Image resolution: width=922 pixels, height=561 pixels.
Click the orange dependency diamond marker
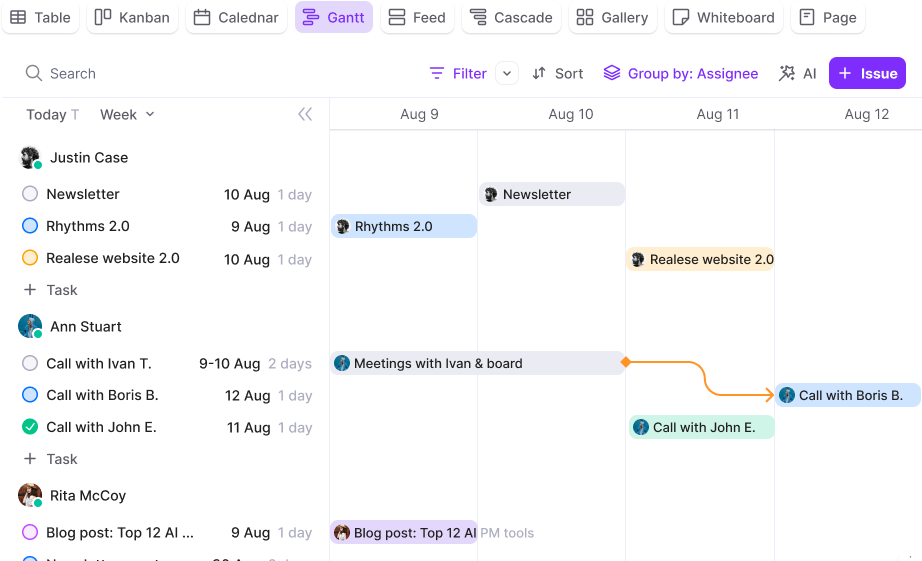[x=625, y=362]
